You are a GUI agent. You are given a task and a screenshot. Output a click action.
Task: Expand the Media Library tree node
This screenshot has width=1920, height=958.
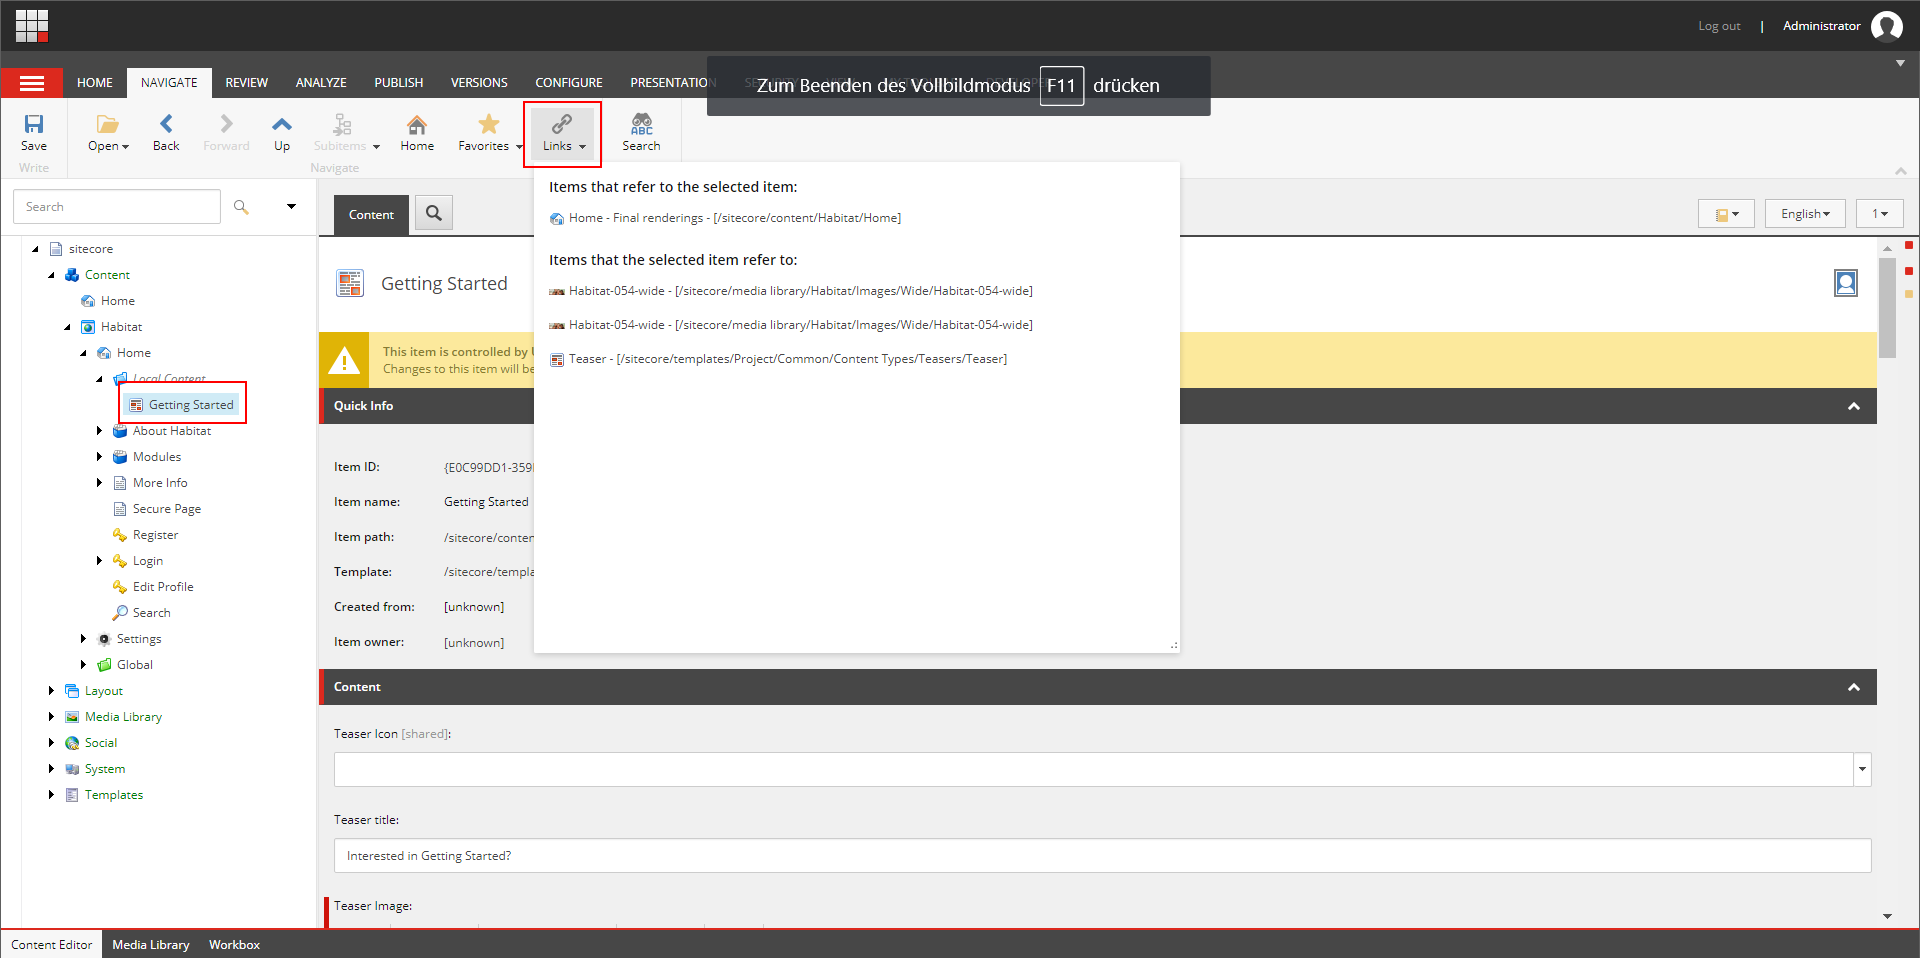[51, 717]
